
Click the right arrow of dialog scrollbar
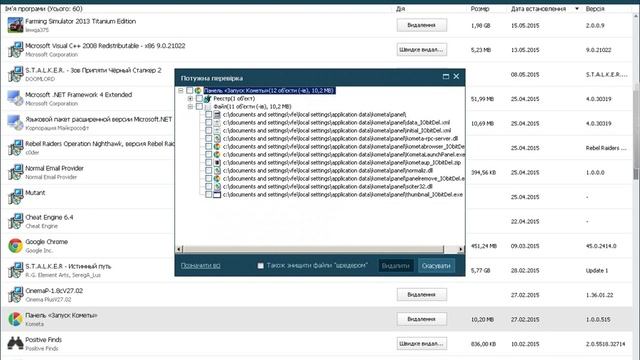pyautogui.click(x=461, y=249)
